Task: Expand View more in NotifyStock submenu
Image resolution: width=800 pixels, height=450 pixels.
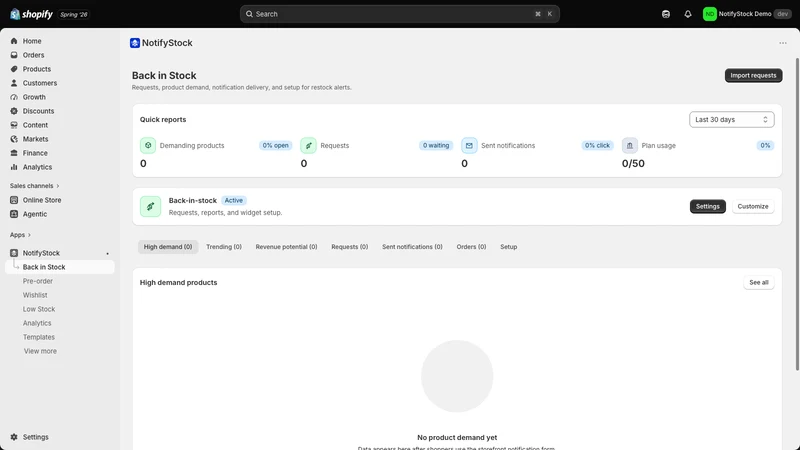Action: (40, 351)
